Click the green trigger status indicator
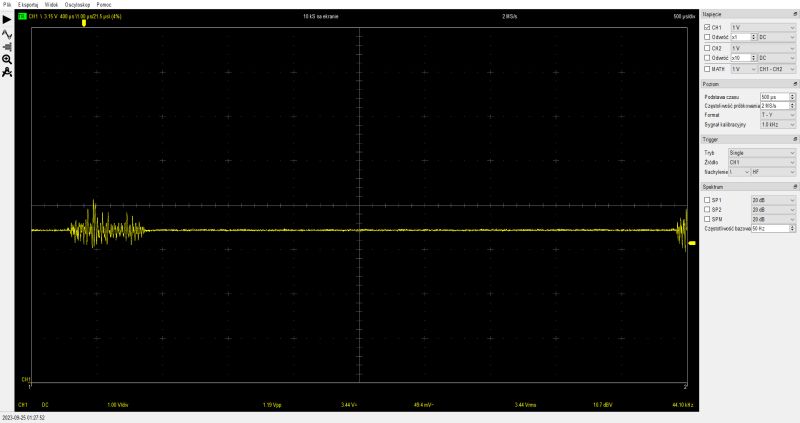This screenshot has height=423, width=800. coord(22,16)
